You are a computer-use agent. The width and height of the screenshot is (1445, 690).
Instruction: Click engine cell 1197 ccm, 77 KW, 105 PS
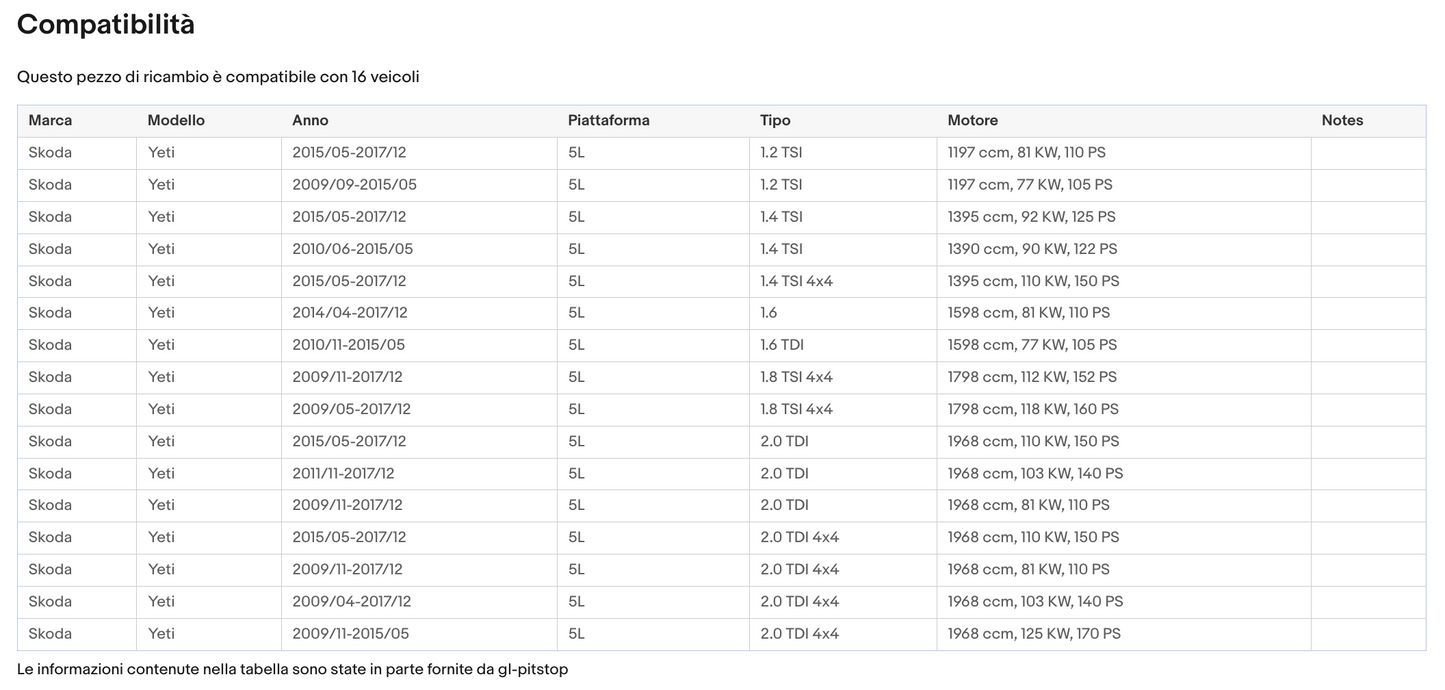tap(1030, 185)
